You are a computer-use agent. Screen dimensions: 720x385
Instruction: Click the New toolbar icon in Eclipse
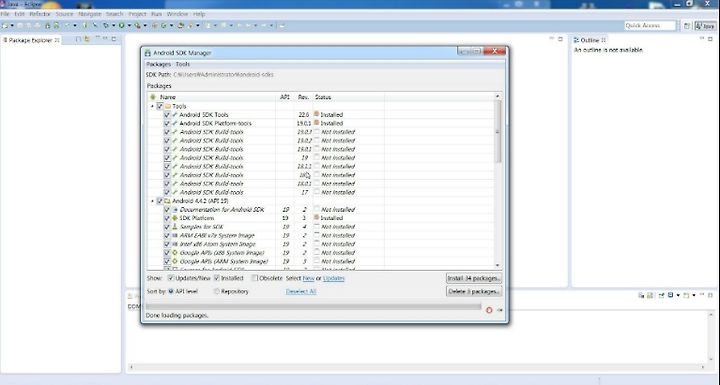point(5,25)
